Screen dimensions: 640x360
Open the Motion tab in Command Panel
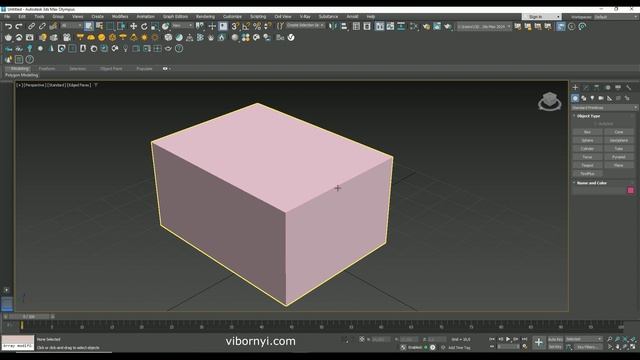[x=607, y=87]
